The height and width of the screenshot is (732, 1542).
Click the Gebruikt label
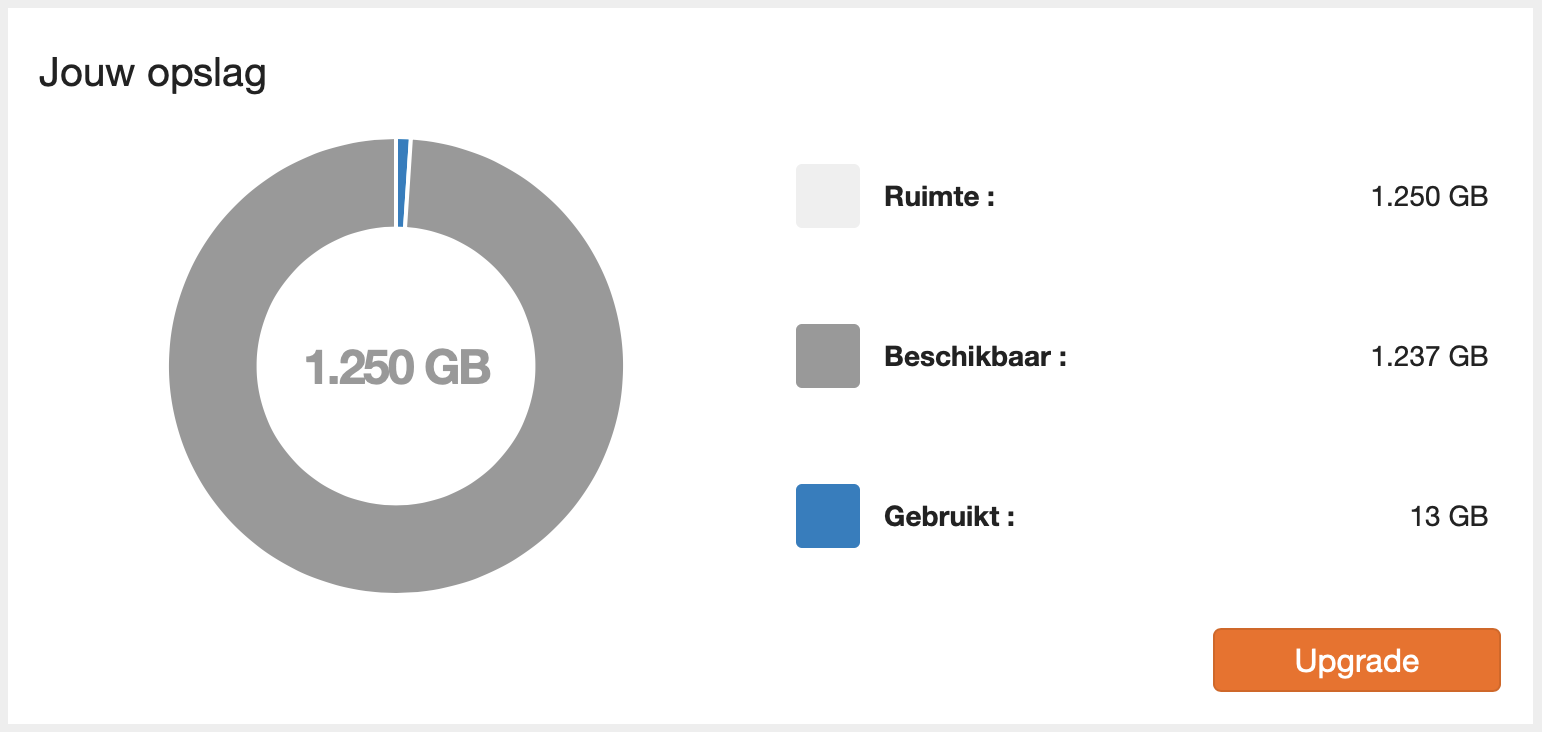click(949, 517)
